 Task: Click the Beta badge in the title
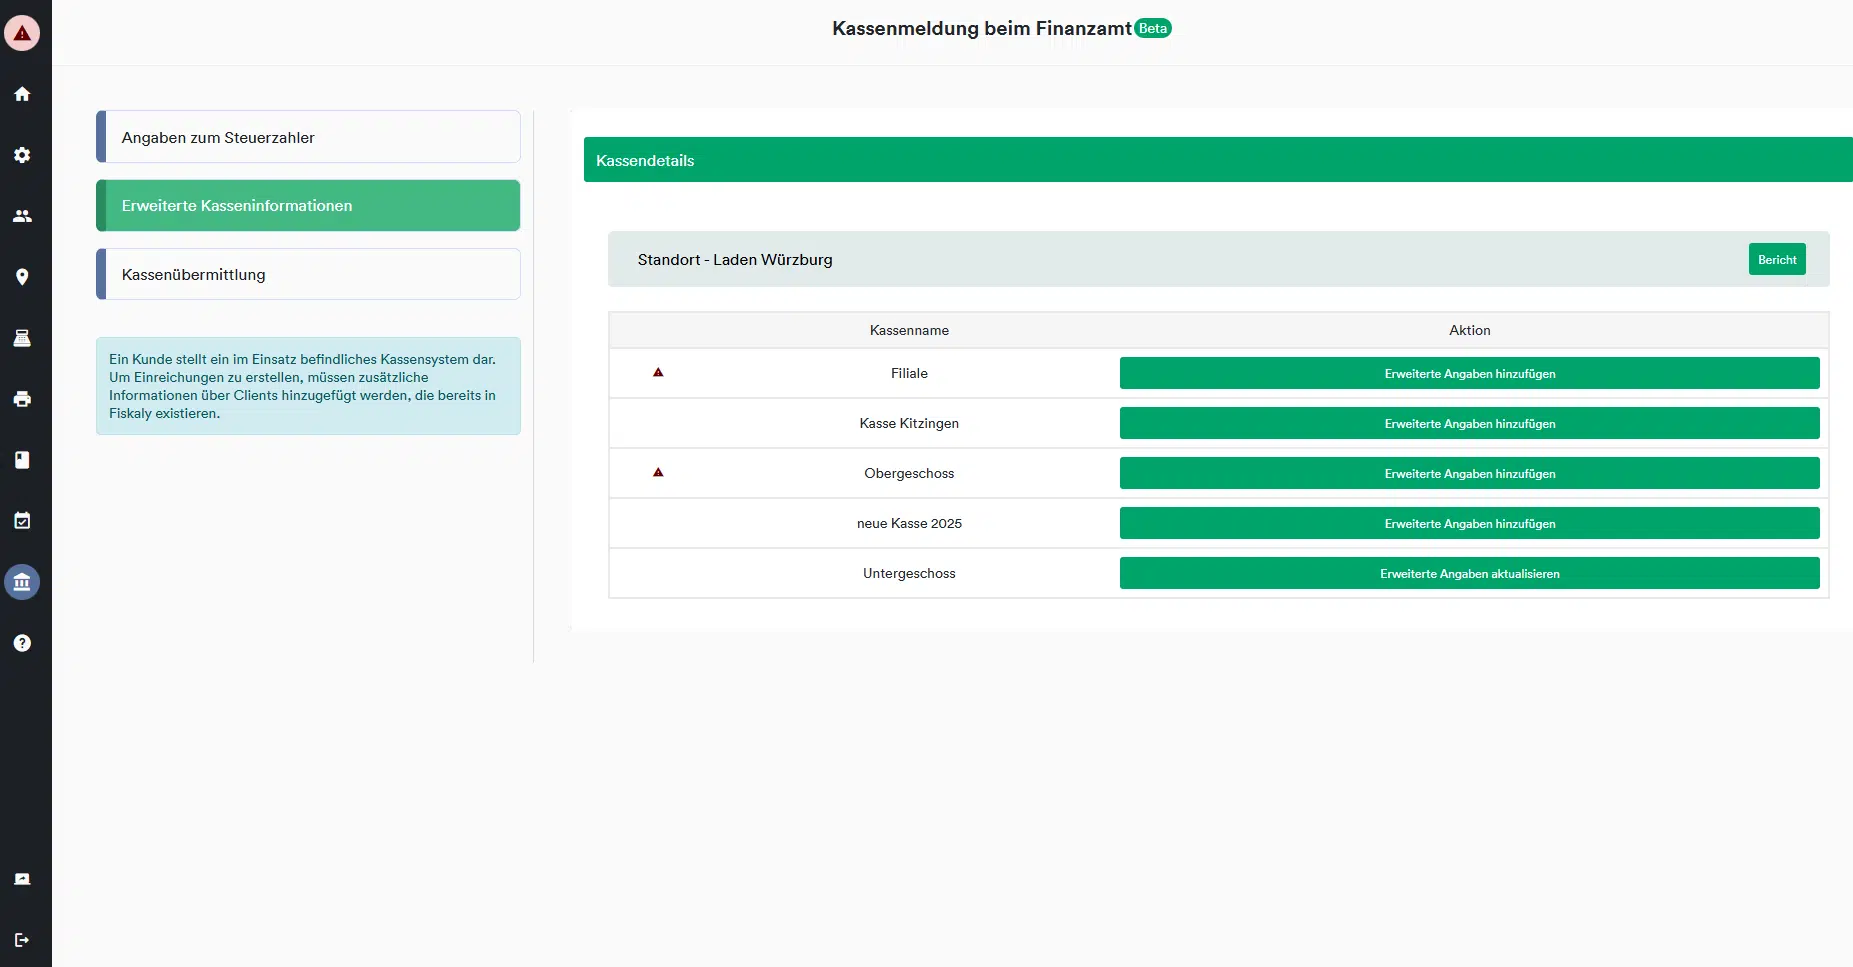point(1153,28)
